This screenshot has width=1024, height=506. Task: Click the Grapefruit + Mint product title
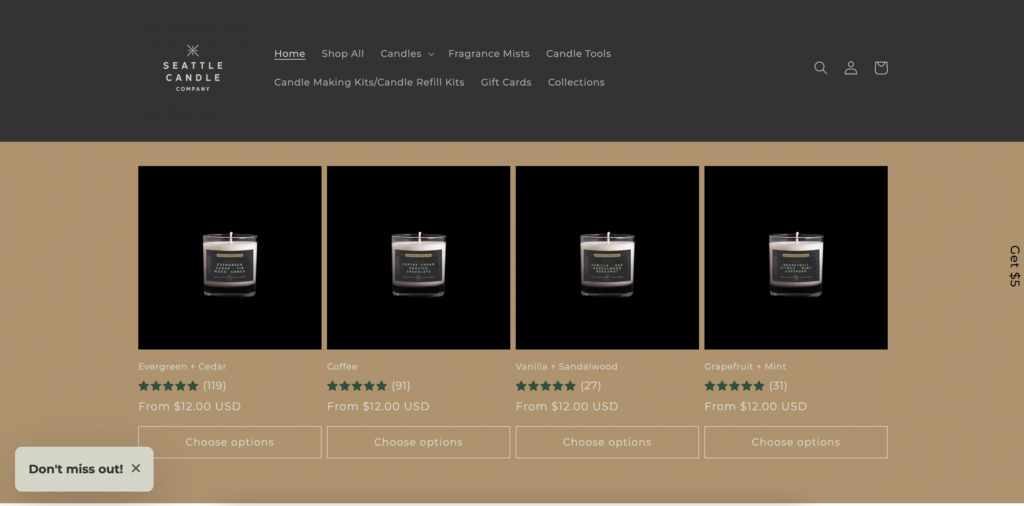[745, 367]
